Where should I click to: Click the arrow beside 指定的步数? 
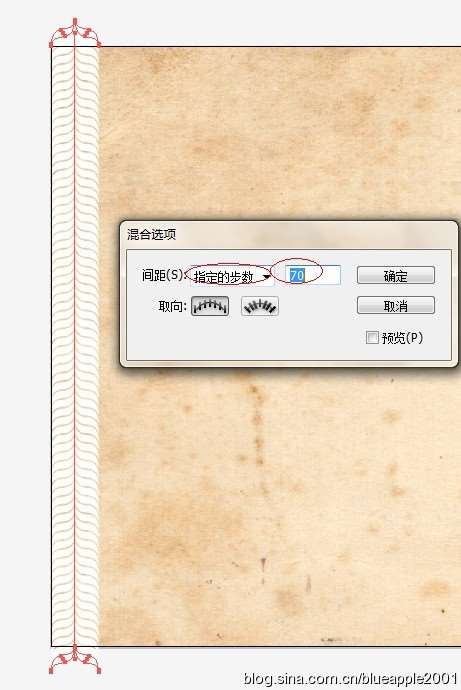point(267,277)
